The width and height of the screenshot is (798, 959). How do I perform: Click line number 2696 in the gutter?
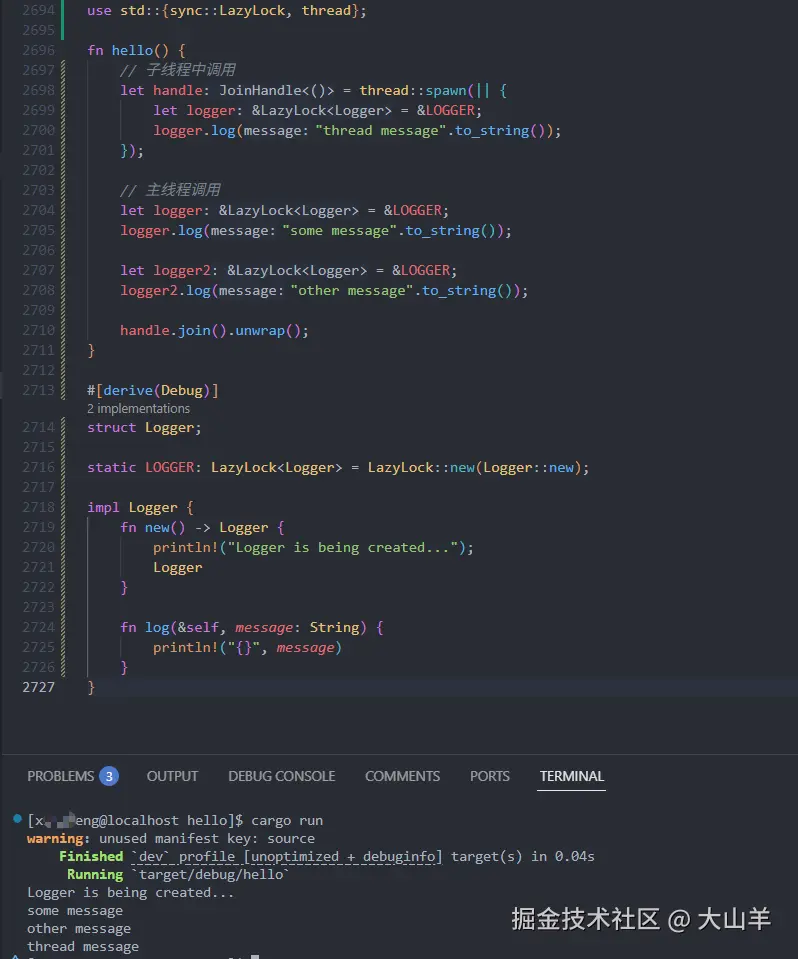coord(37,50)
